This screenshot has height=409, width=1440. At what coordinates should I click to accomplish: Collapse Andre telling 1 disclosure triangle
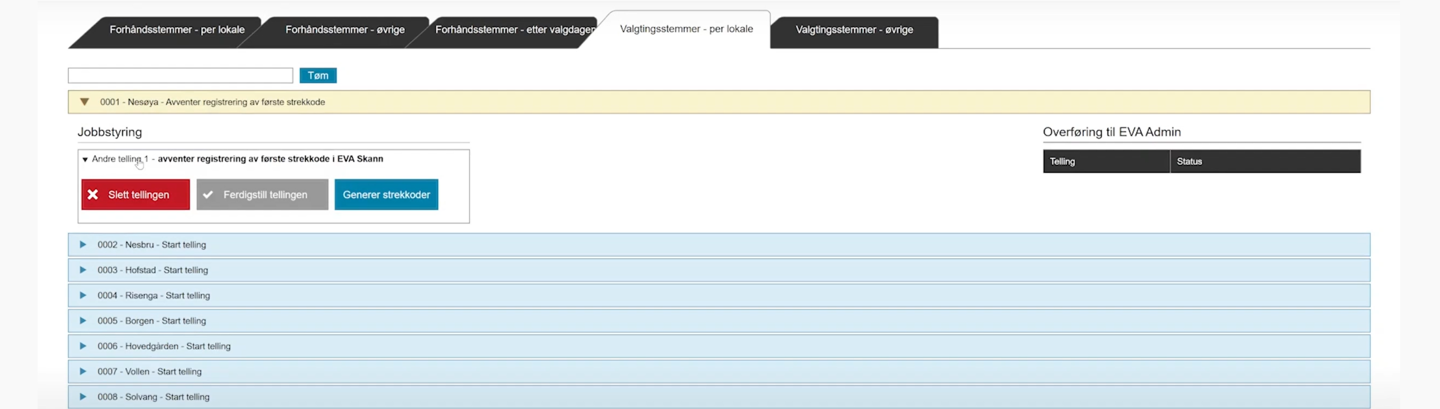pyautogui.click(x=85, y=159)
